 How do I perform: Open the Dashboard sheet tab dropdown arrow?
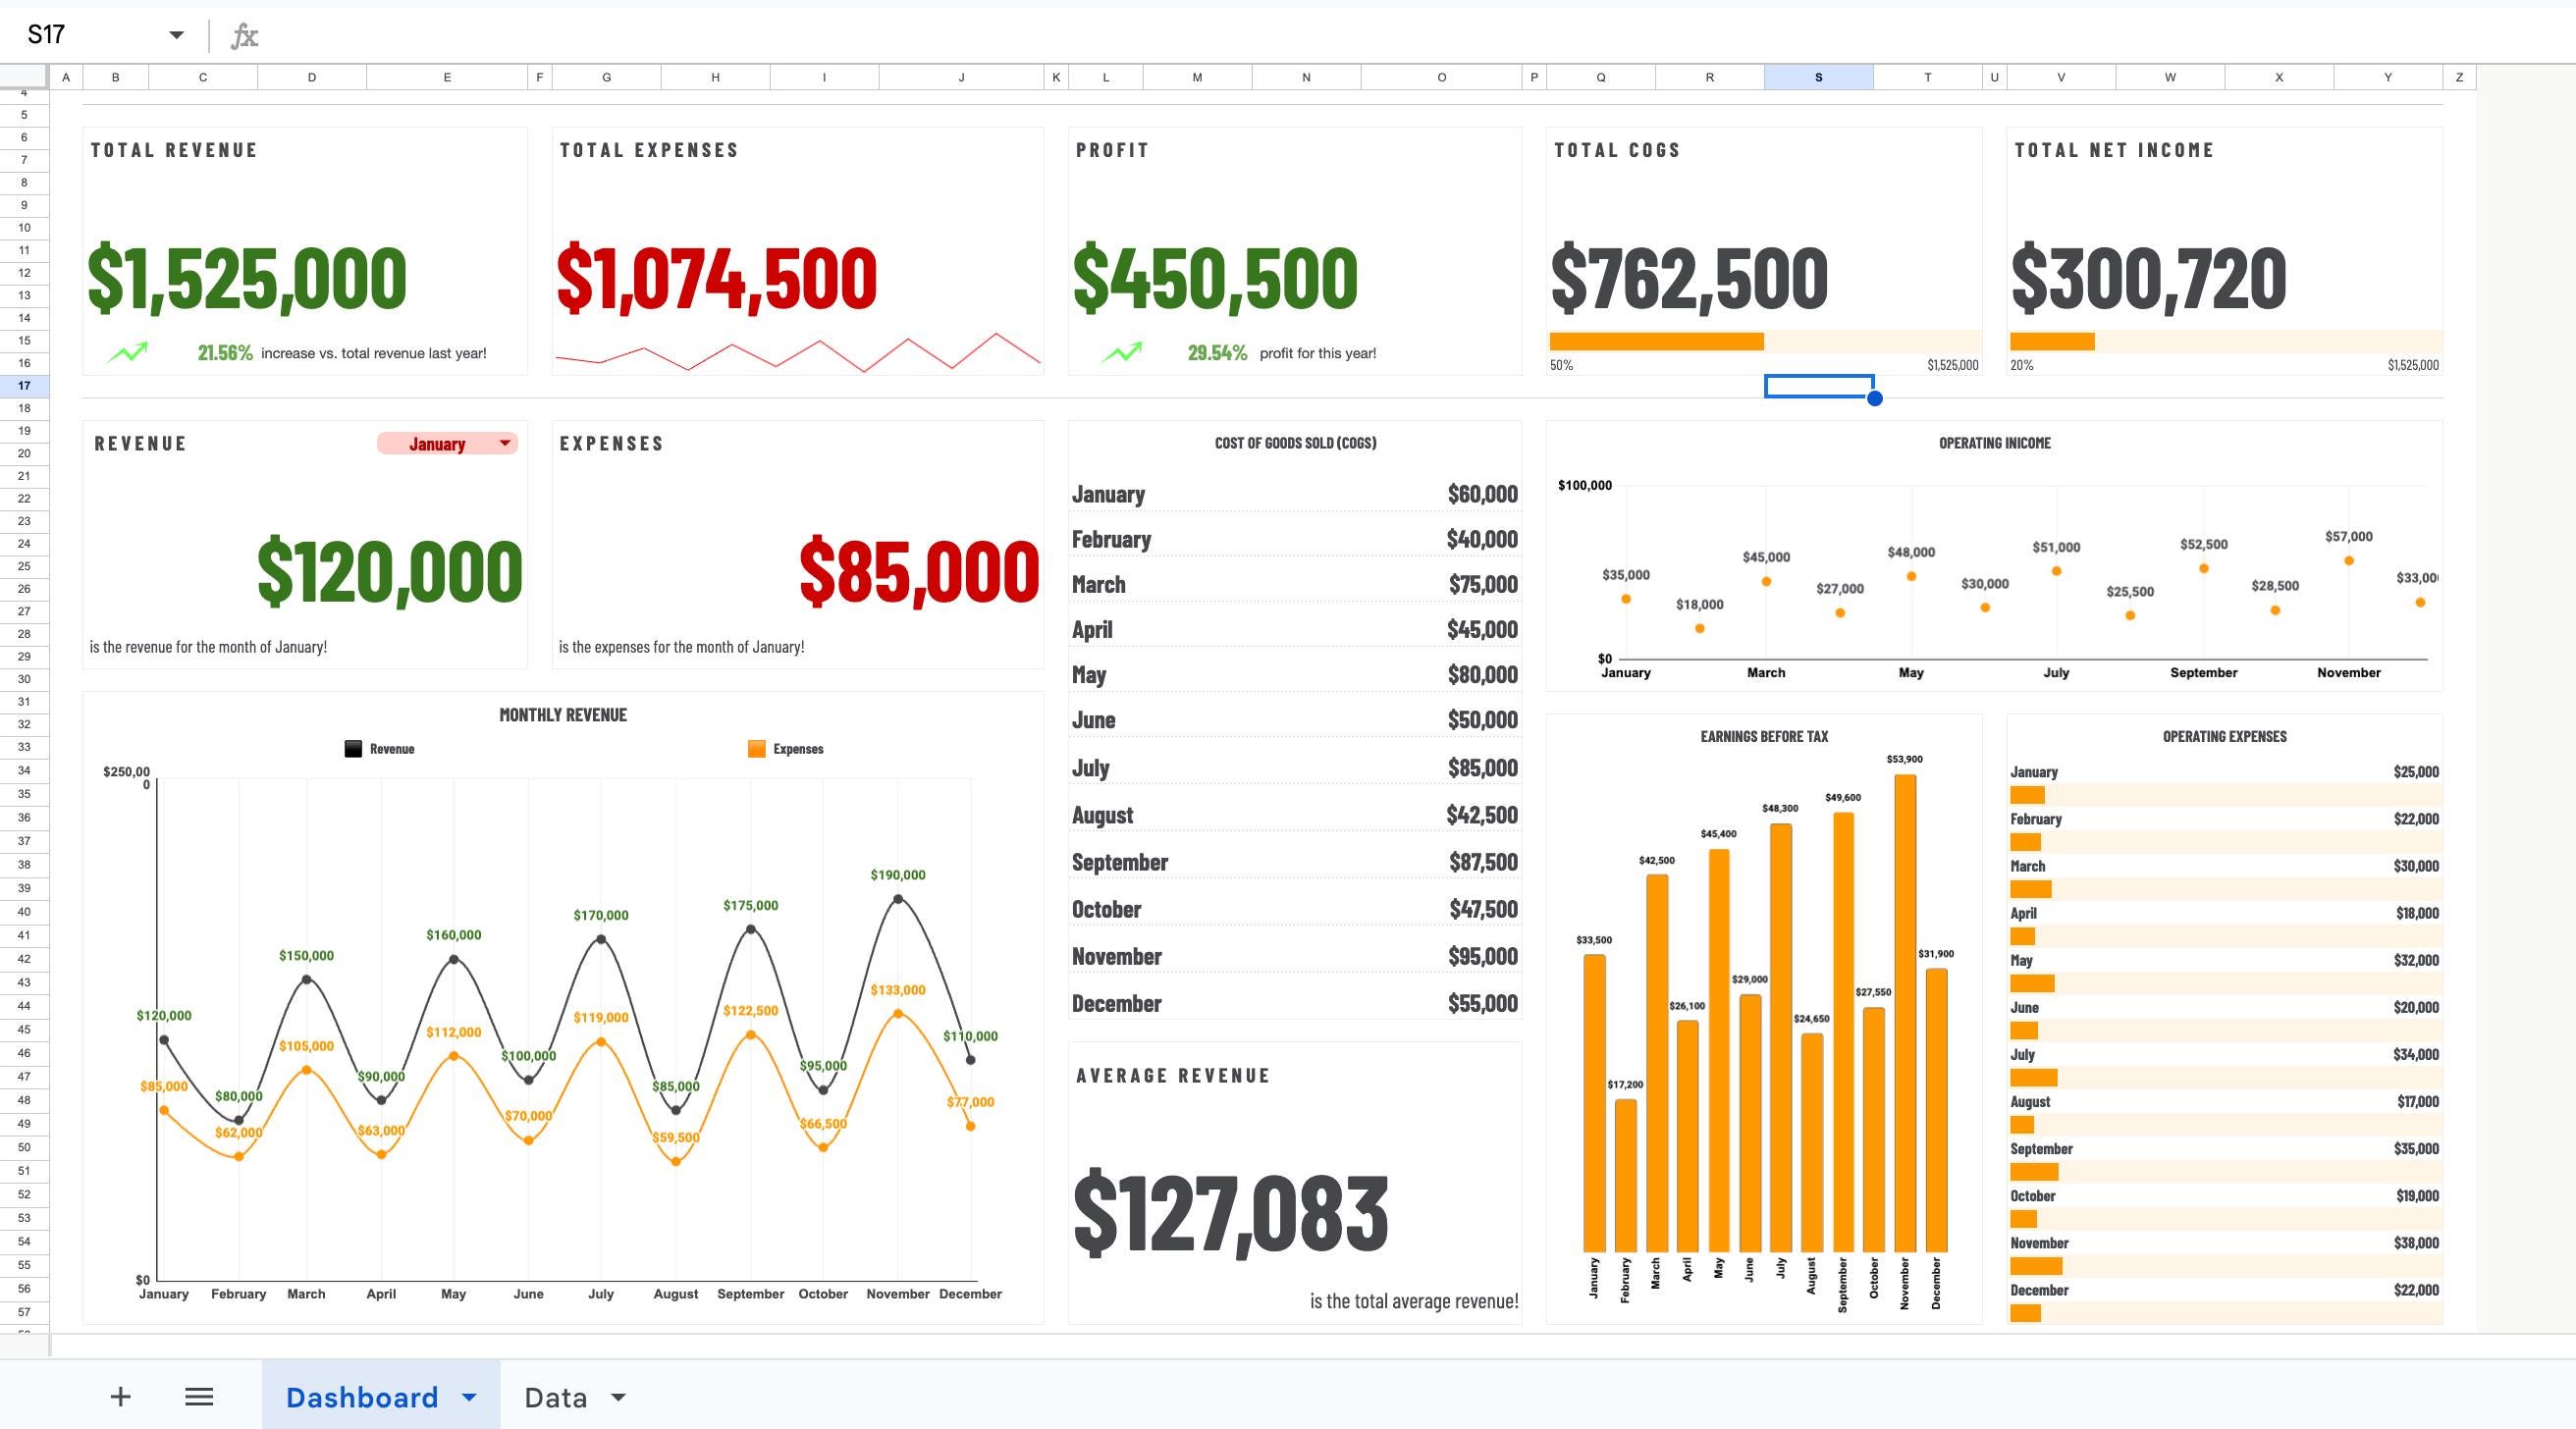click(469, 1396)
